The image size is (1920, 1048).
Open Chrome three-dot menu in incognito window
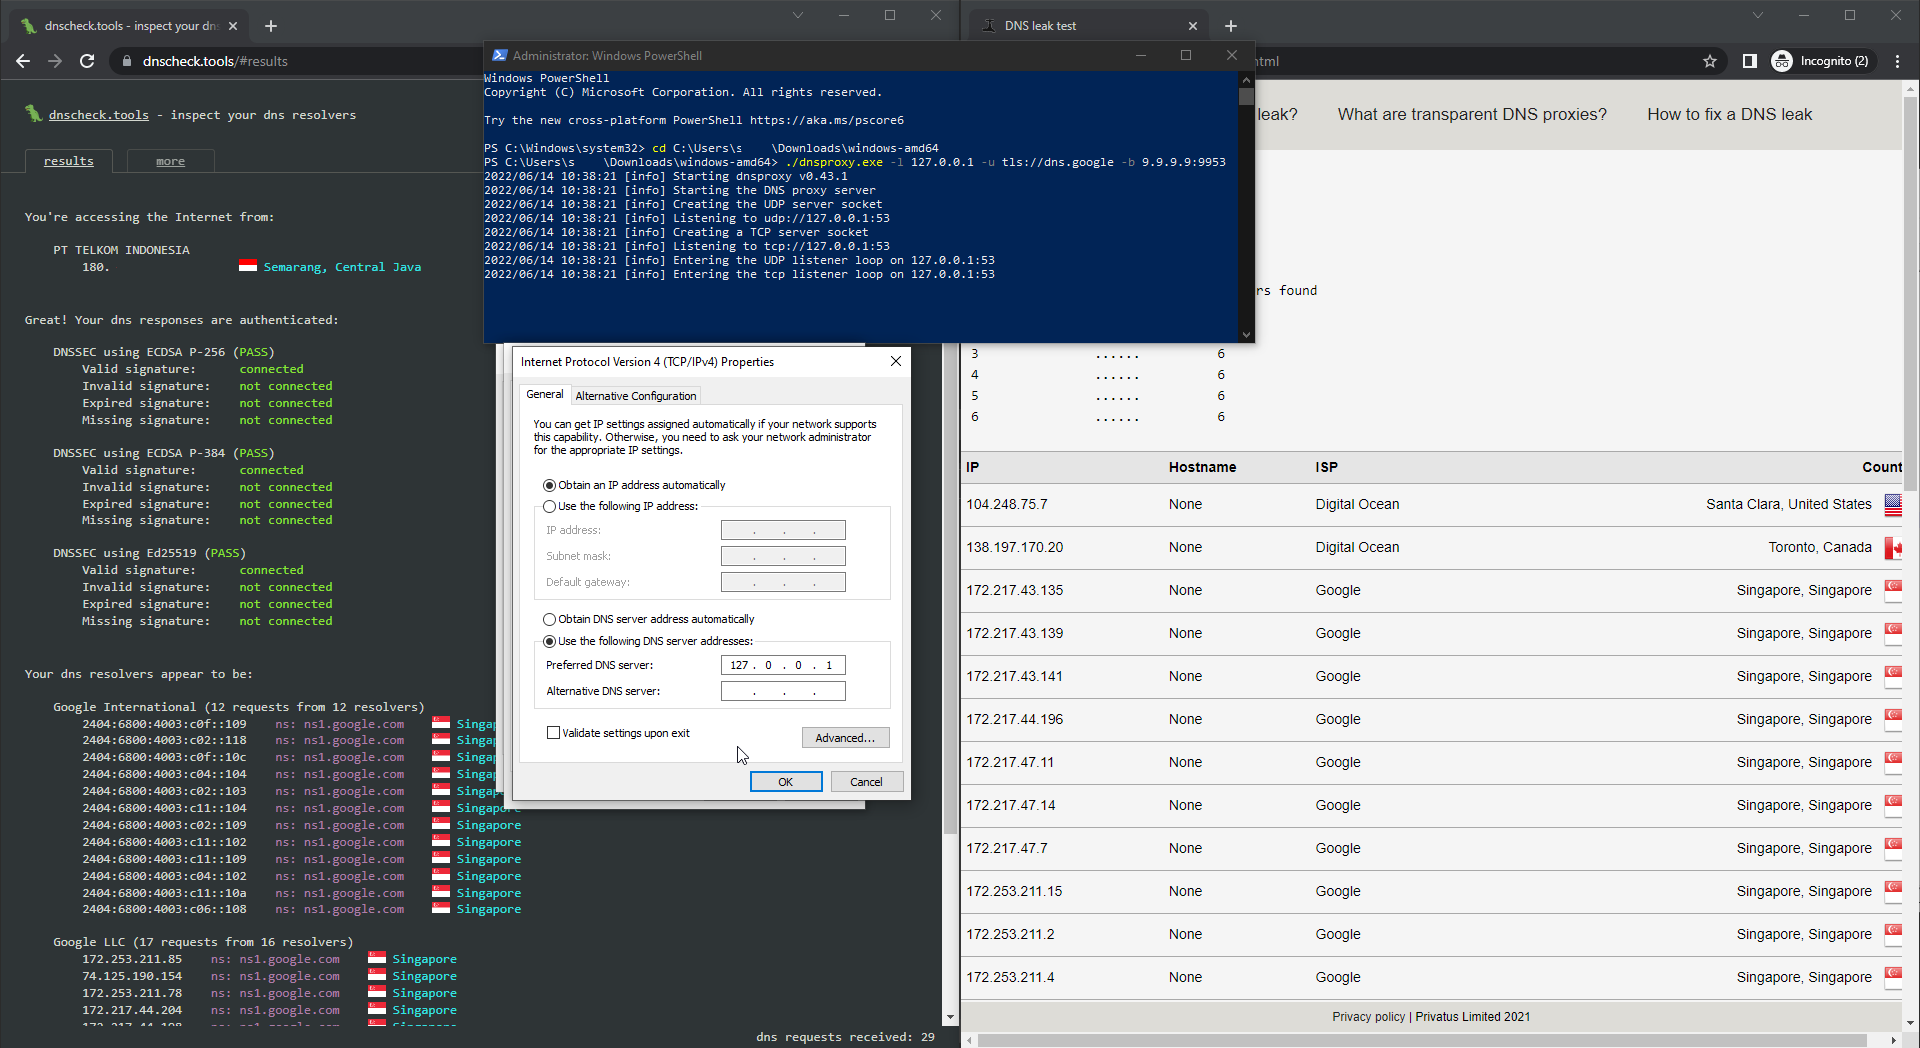1897,61
